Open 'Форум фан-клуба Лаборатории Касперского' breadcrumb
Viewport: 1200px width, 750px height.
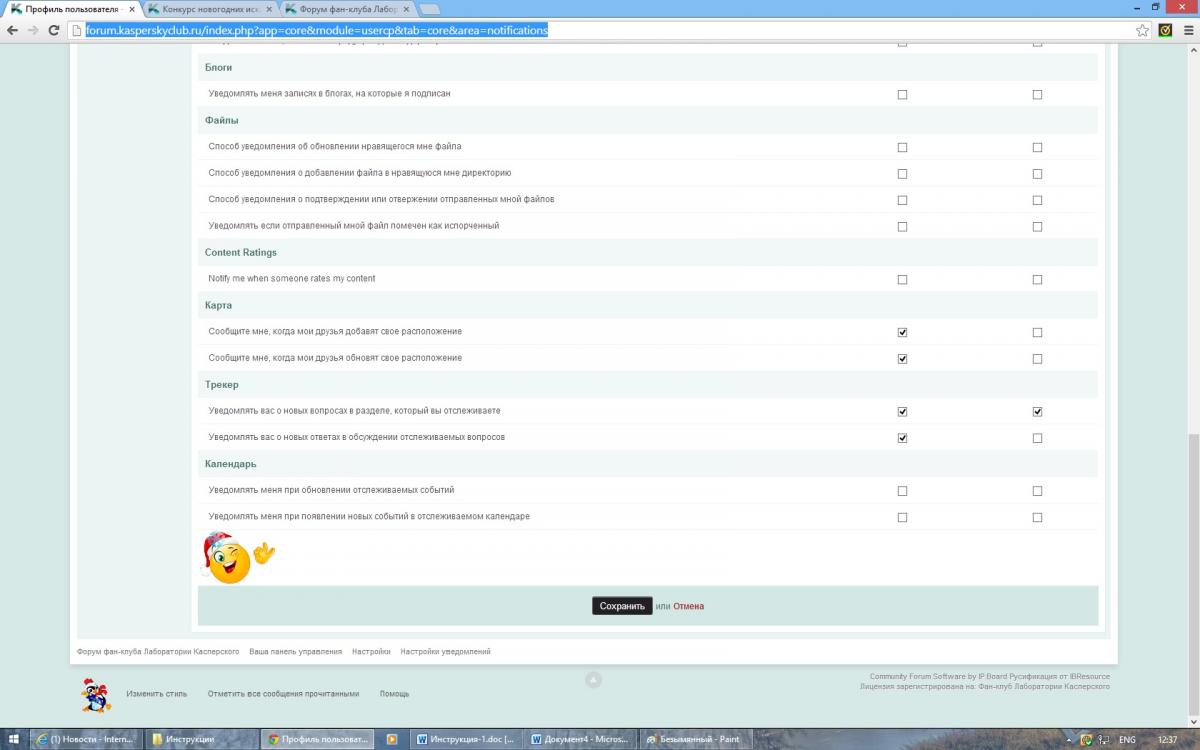158,652
